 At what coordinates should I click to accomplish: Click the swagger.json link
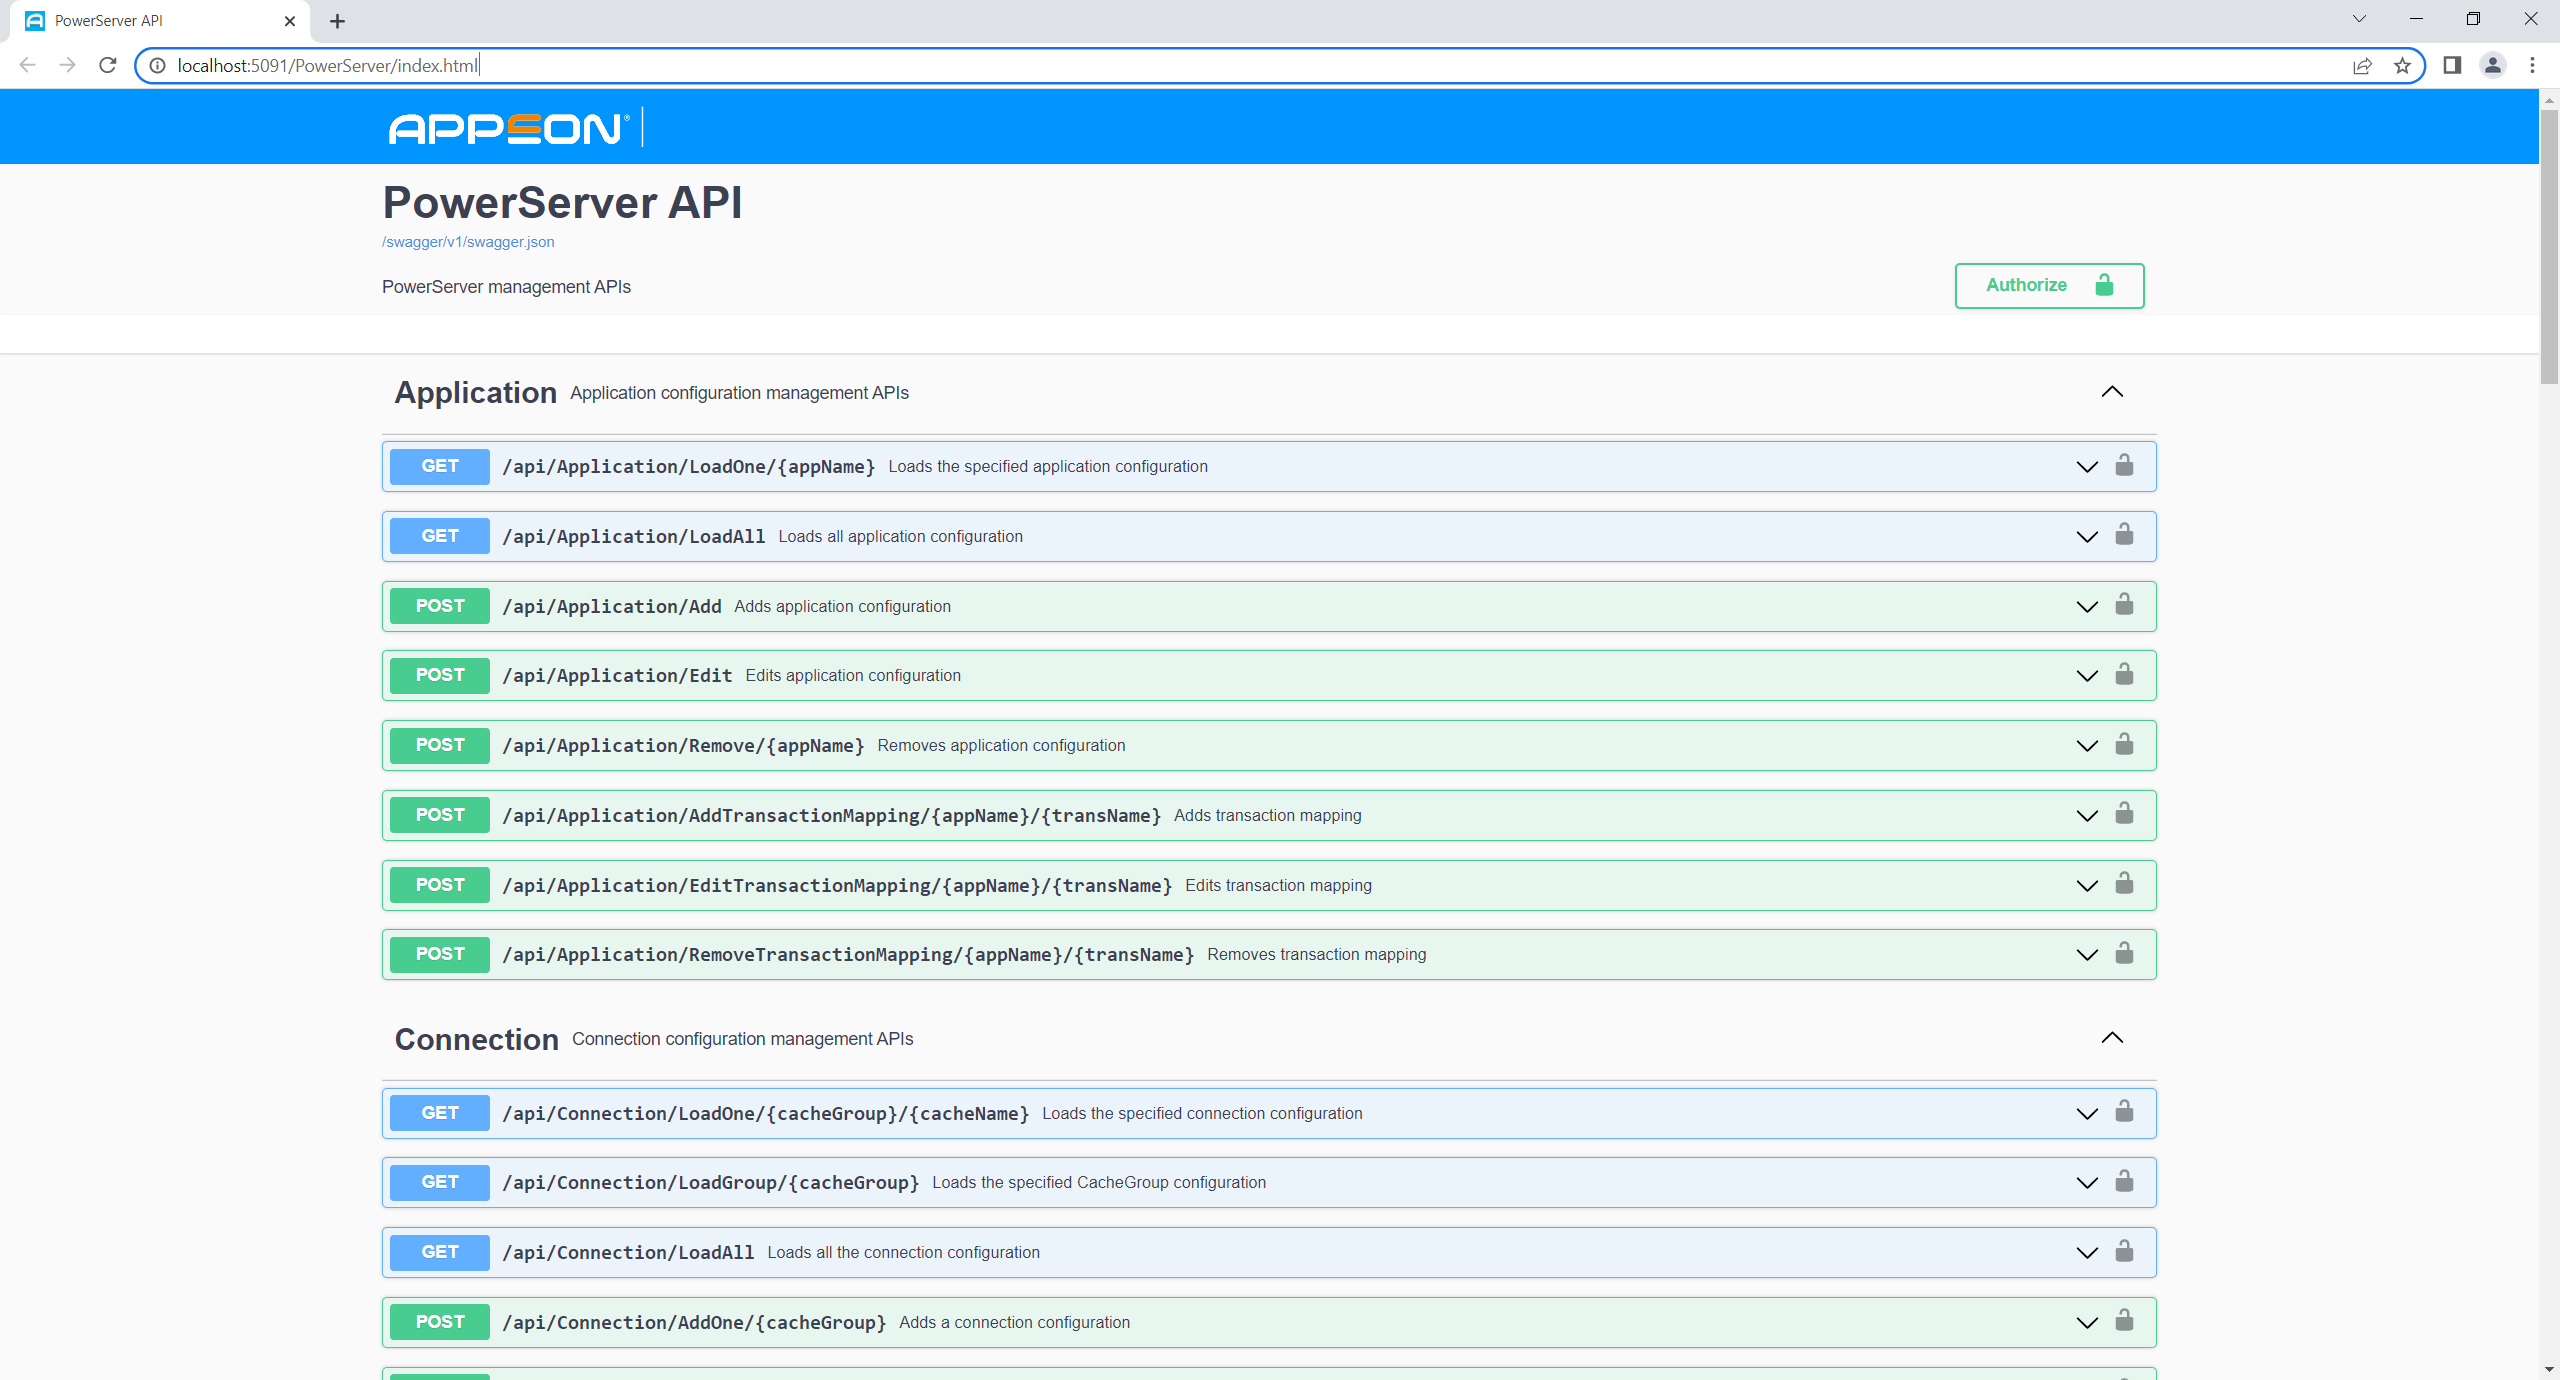pyautogui.click(x=467, y=241)
